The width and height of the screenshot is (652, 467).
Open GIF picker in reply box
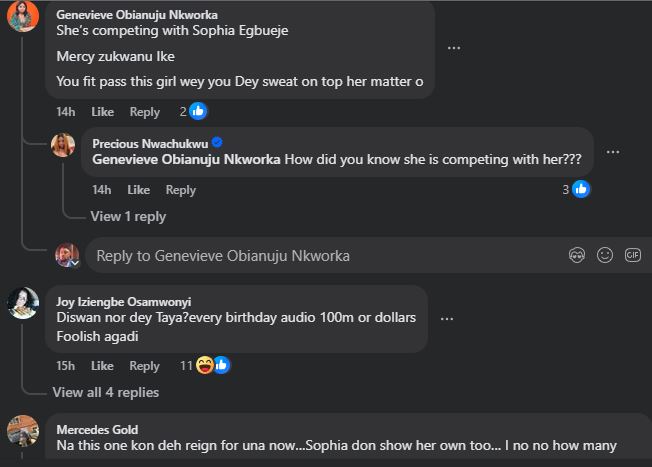pyautogui.click(x=632, y=255)
